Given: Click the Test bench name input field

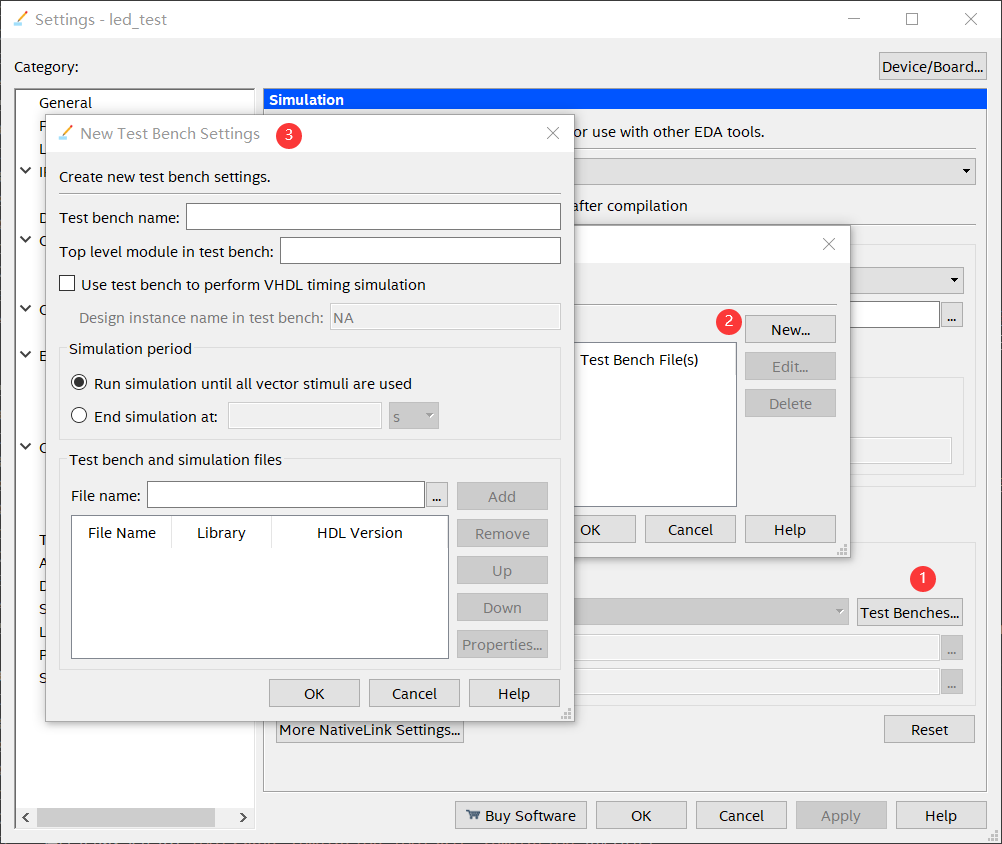Looking at the screenshot, I should tap(373, 217).
